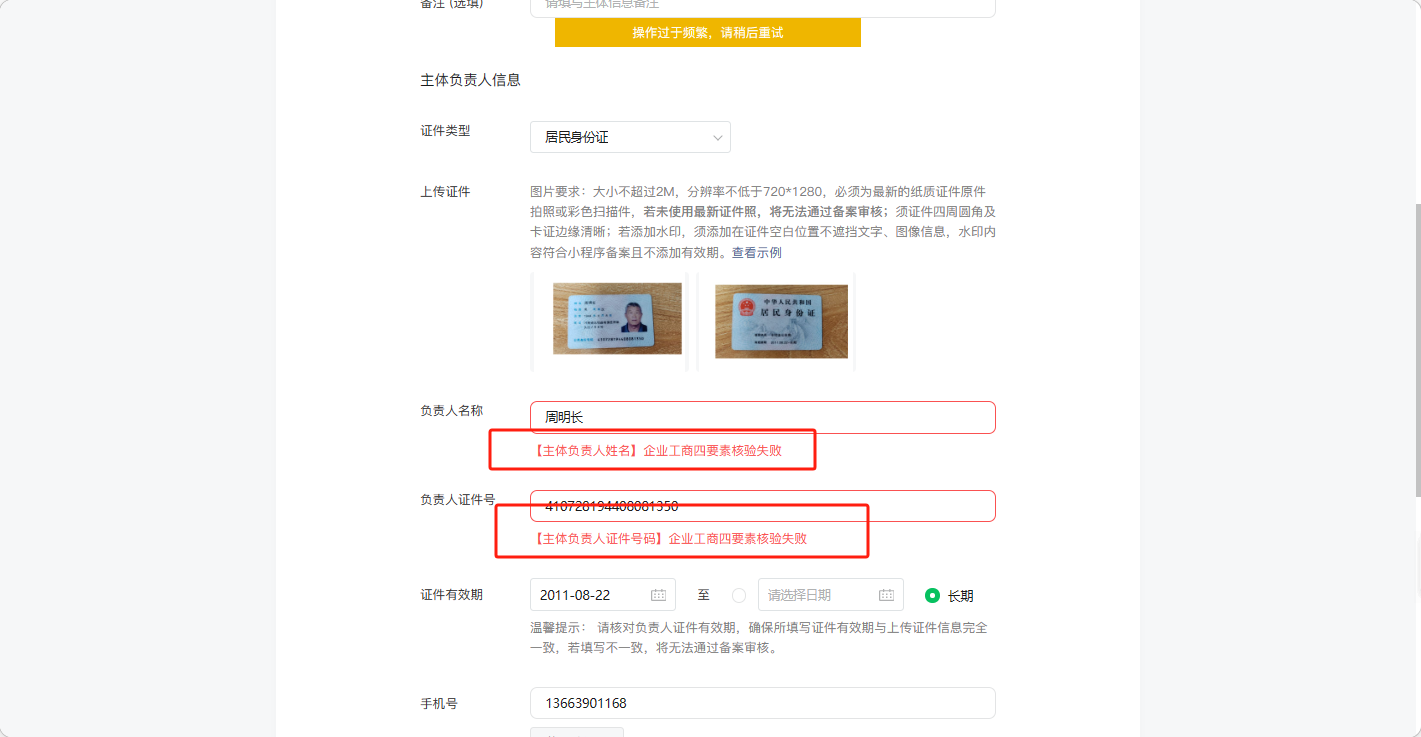Image resolution: width=1421 pixels, height=737 pixels.
Task: Click the 请选择日期 end date field
Action: pos(830,595)
